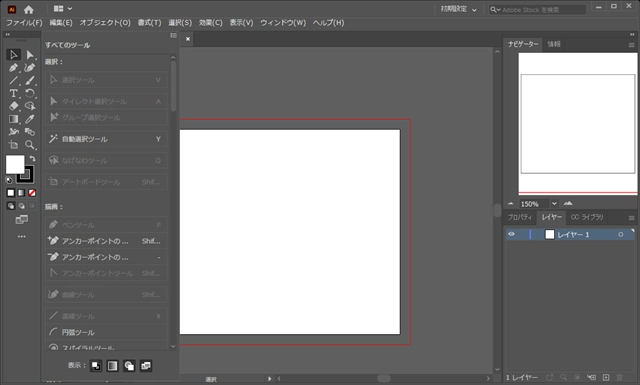Enable Draw Behind mode

point(22,206)
